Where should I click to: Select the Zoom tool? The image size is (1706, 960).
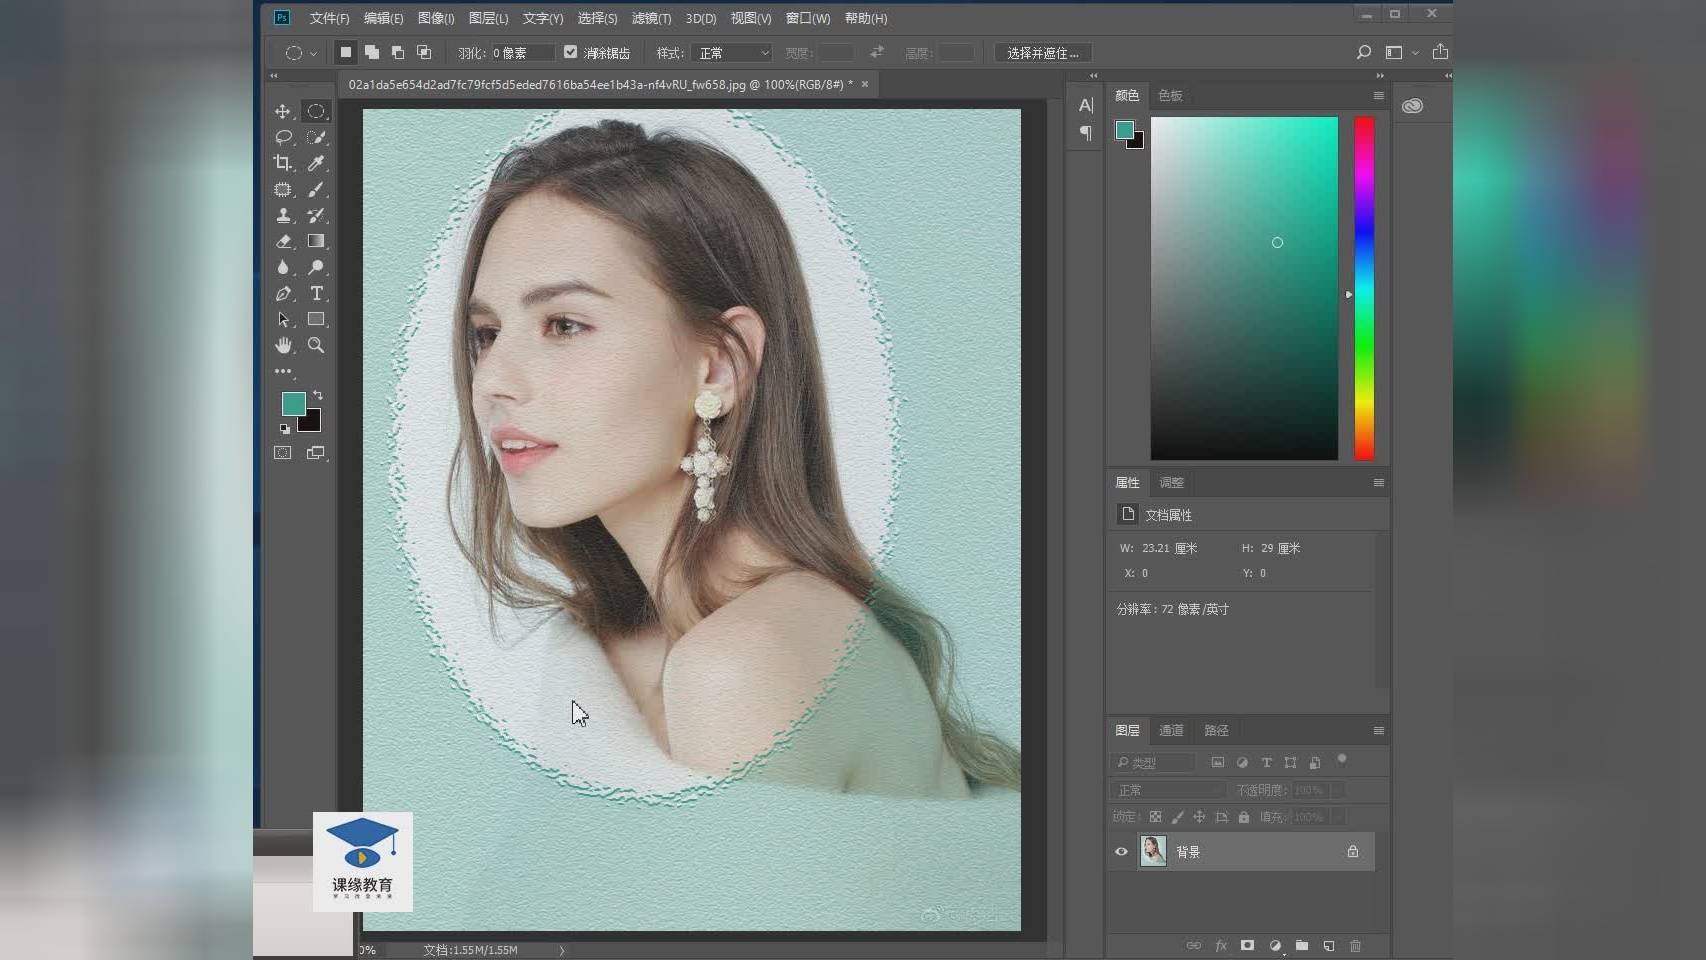316,345
